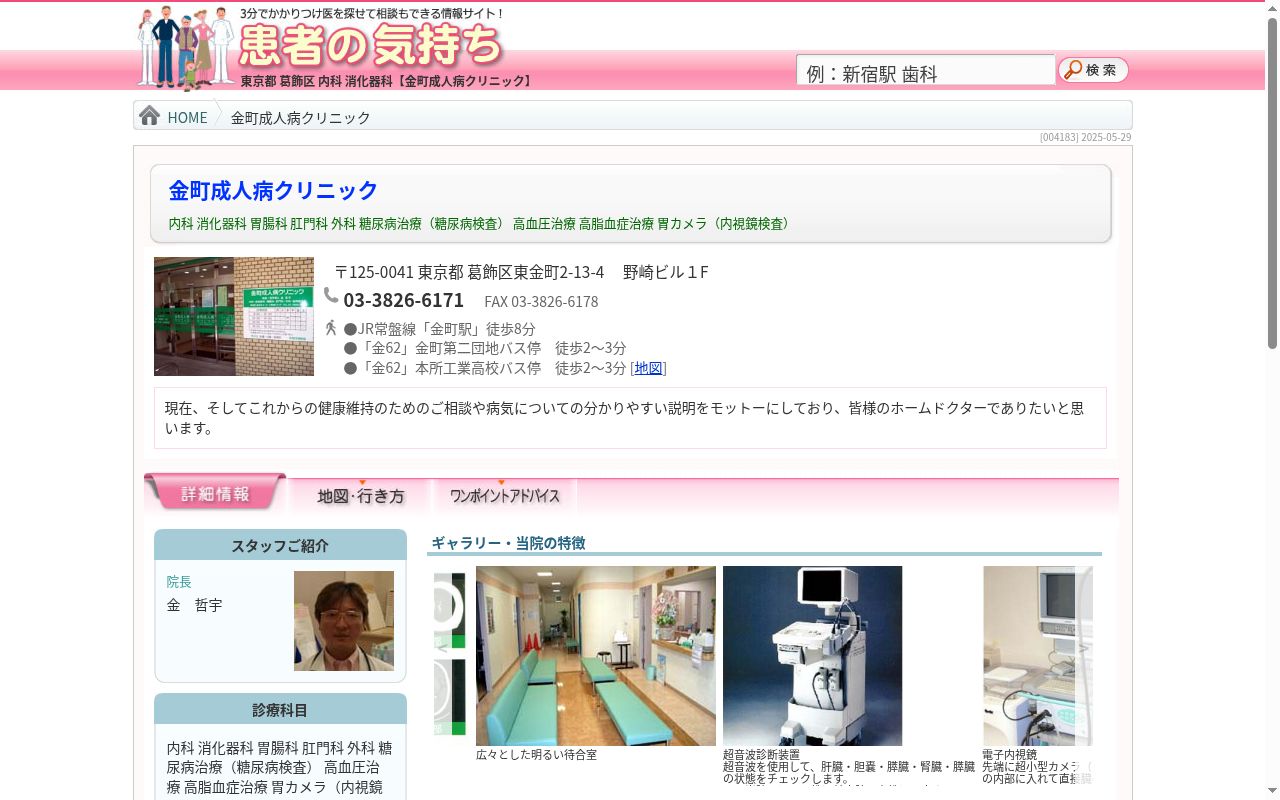Click the phone number 03-3826-6171
Image resolution: width=1280 pixels, height=800 pixels.
(403, 300)
